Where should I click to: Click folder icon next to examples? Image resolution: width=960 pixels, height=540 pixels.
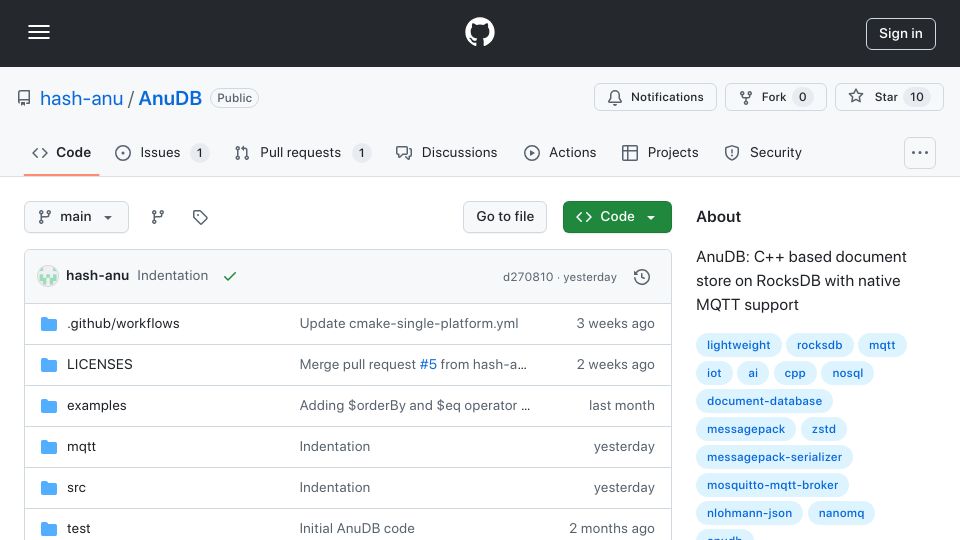tap(49, 406)
